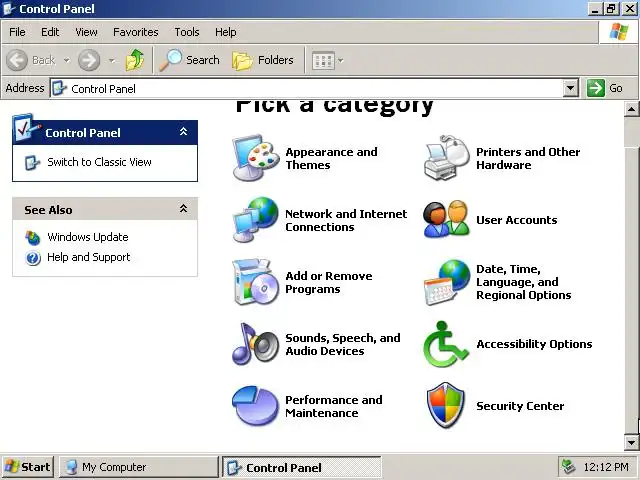The image size is (640, 480).
Task: Open the Edit menu
Action: [x=50, y=32]
